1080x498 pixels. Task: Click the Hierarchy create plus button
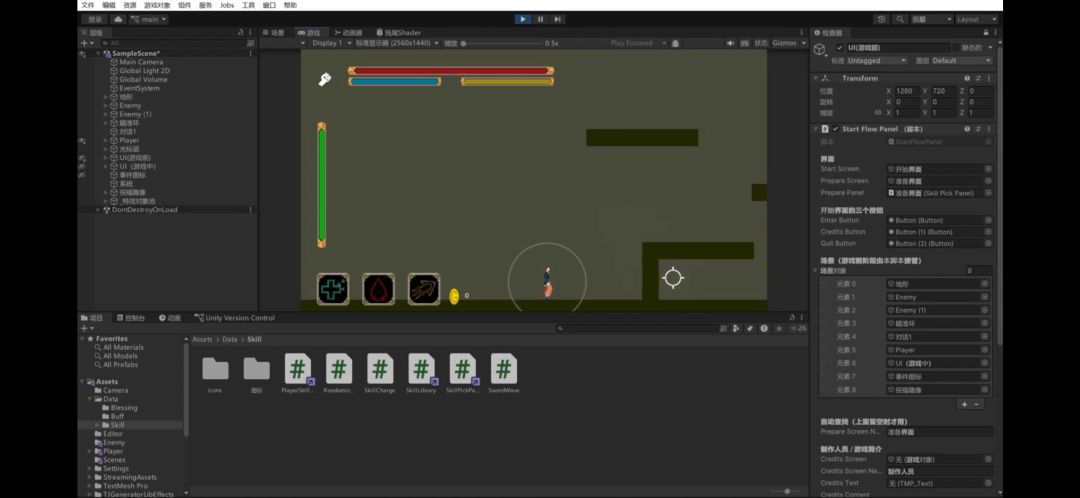coord(86,43)
